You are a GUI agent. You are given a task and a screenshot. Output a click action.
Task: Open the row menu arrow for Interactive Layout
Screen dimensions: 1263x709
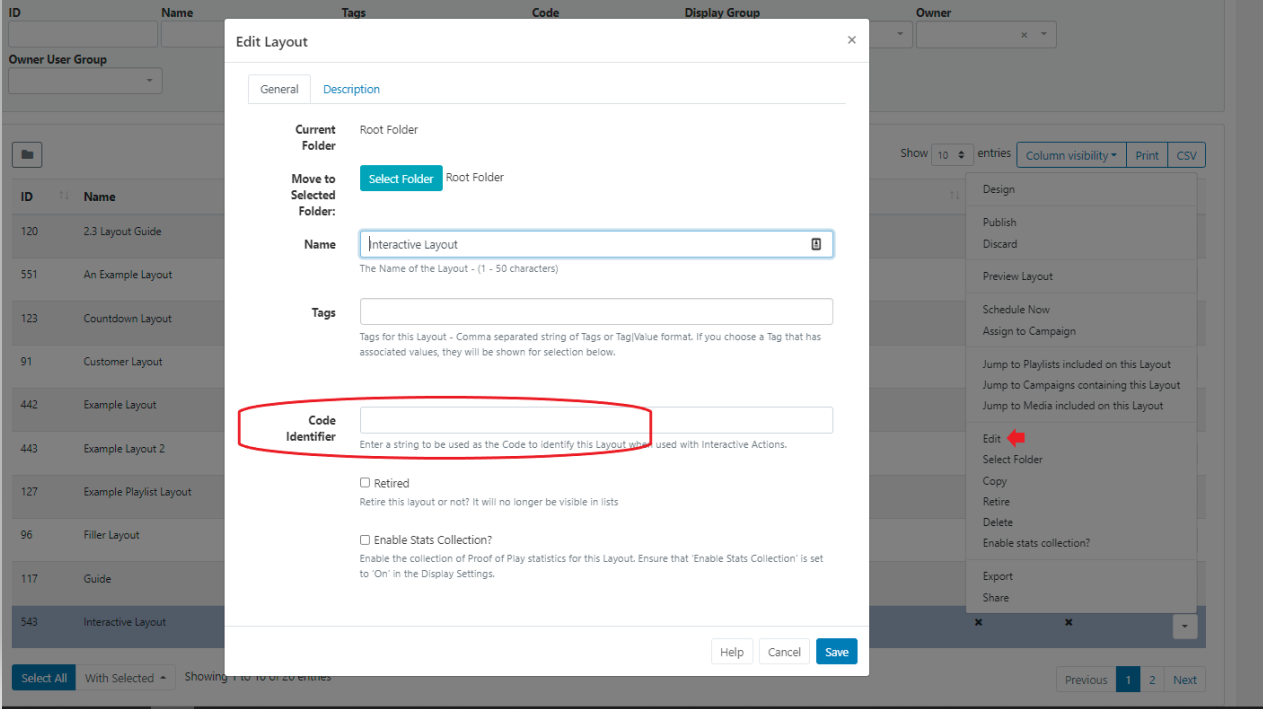click(x=1184, y=626)
